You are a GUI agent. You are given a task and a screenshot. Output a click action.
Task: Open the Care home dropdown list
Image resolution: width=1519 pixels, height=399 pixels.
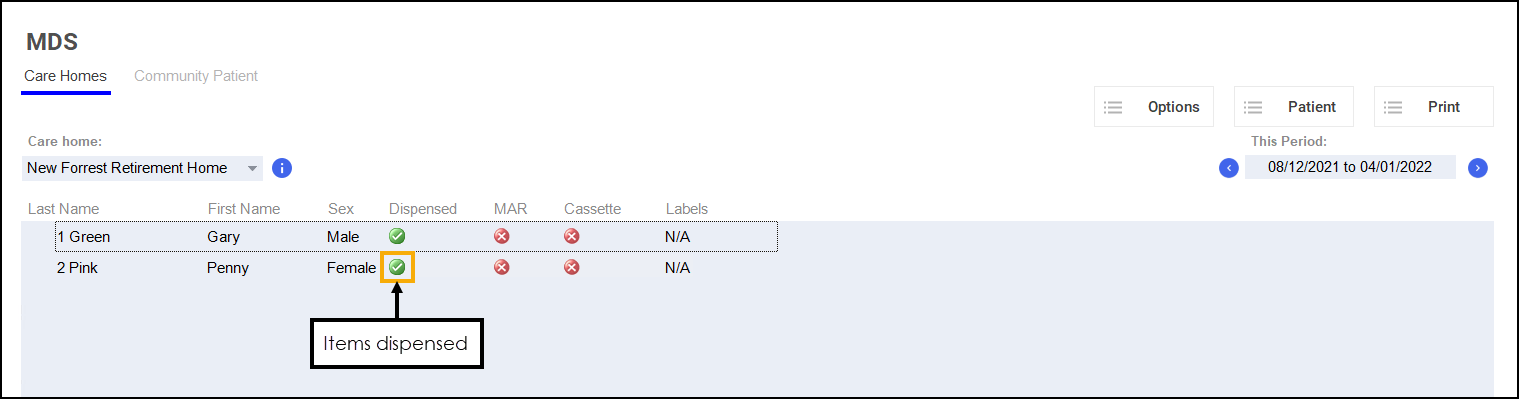[x=142, y=168]
